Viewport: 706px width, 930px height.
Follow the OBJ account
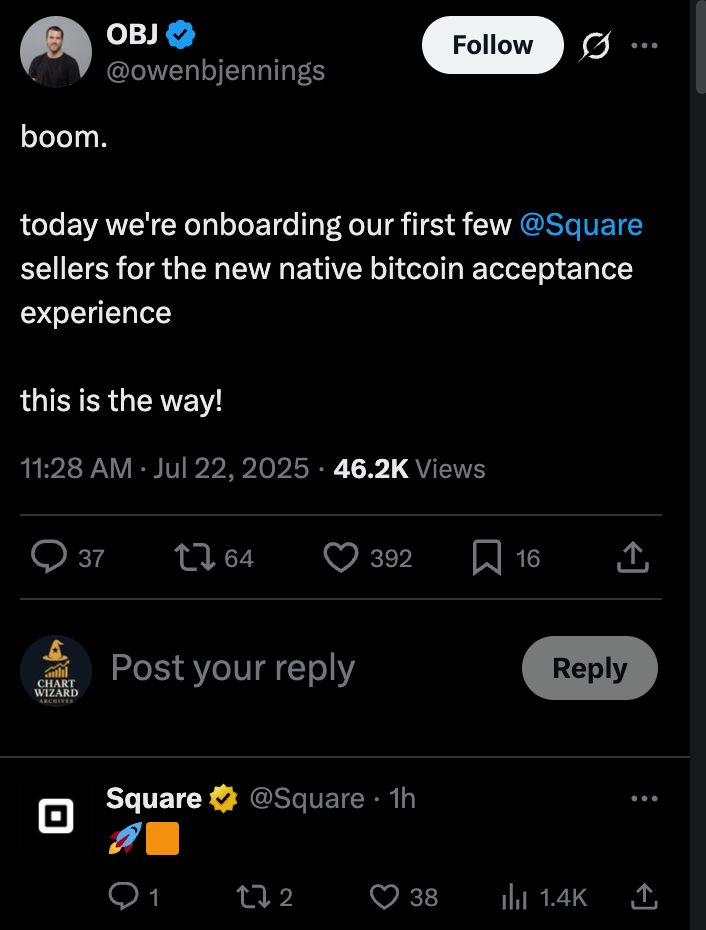pos(492,45)
